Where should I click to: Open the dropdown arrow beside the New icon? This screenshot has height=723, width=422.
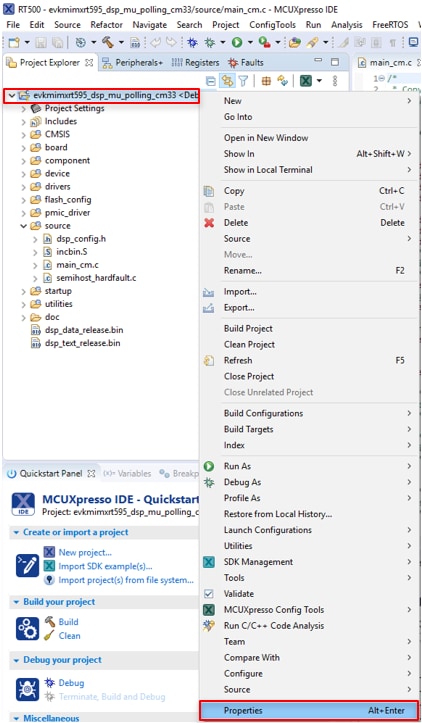pos(27,43)
